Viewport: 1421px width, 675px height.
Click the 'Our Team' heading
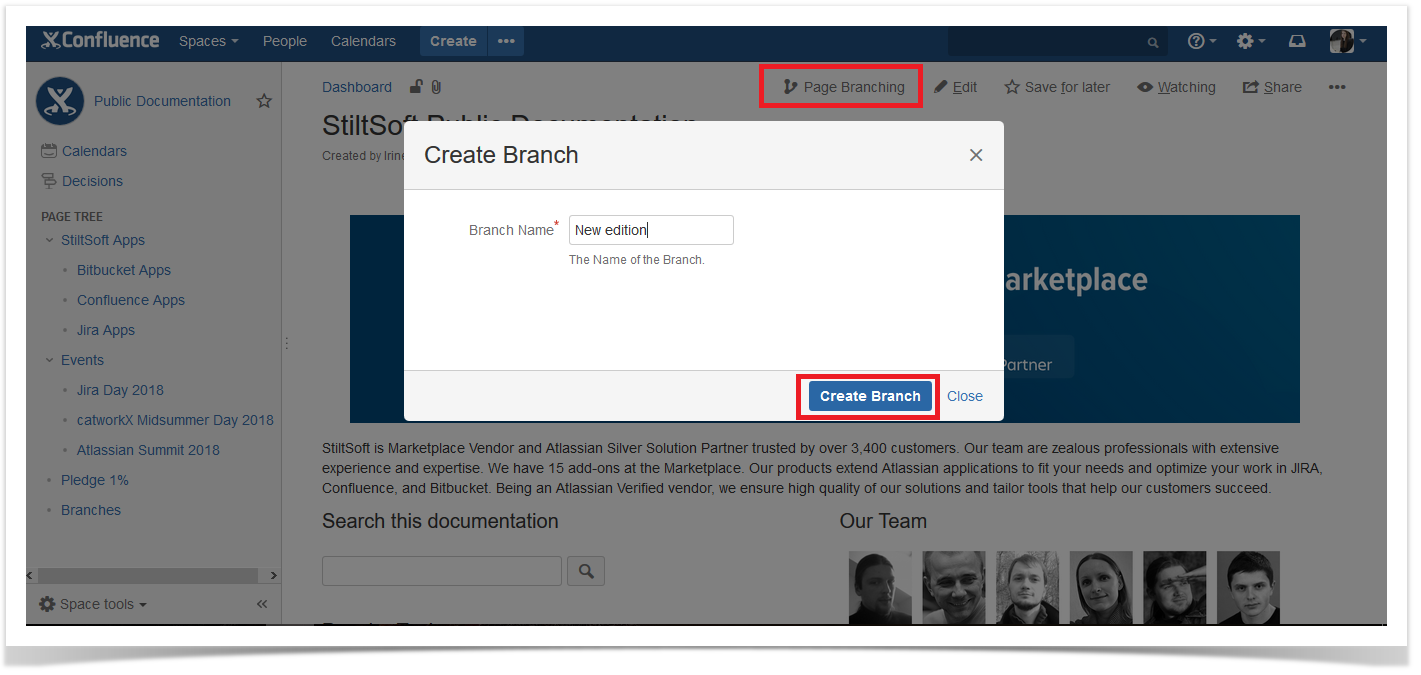(883, 521)
